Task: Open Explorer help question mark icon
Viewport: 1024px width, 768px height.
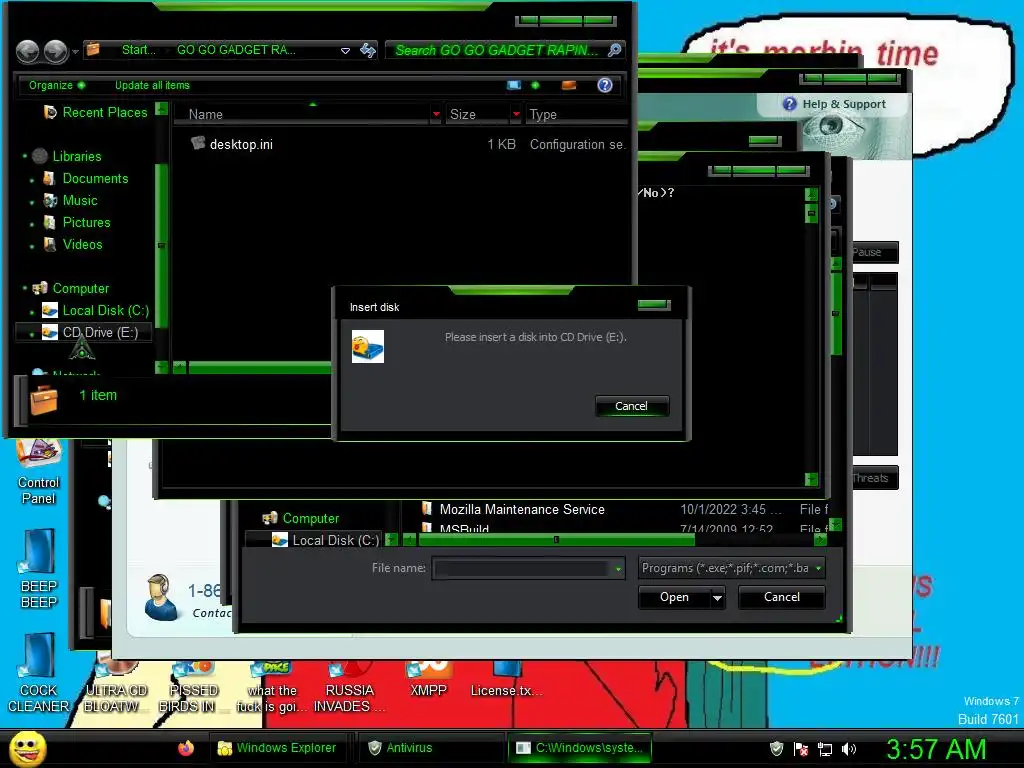Action: [x=605, y=85]
